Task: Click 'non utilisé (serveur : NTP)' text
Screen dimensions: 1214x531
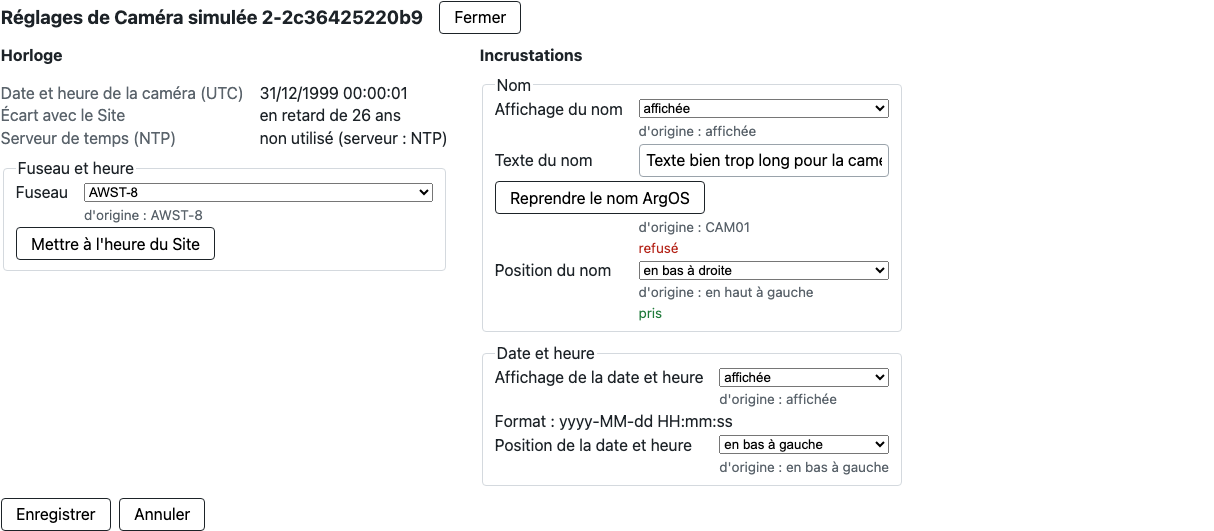Action: [x=353, y=138]
